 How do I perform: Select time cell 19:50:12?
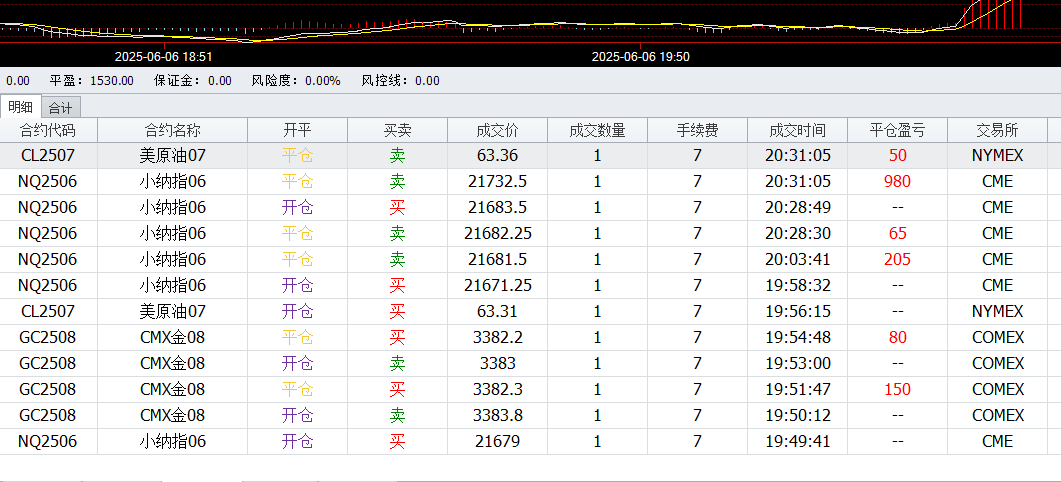(798, 415)
